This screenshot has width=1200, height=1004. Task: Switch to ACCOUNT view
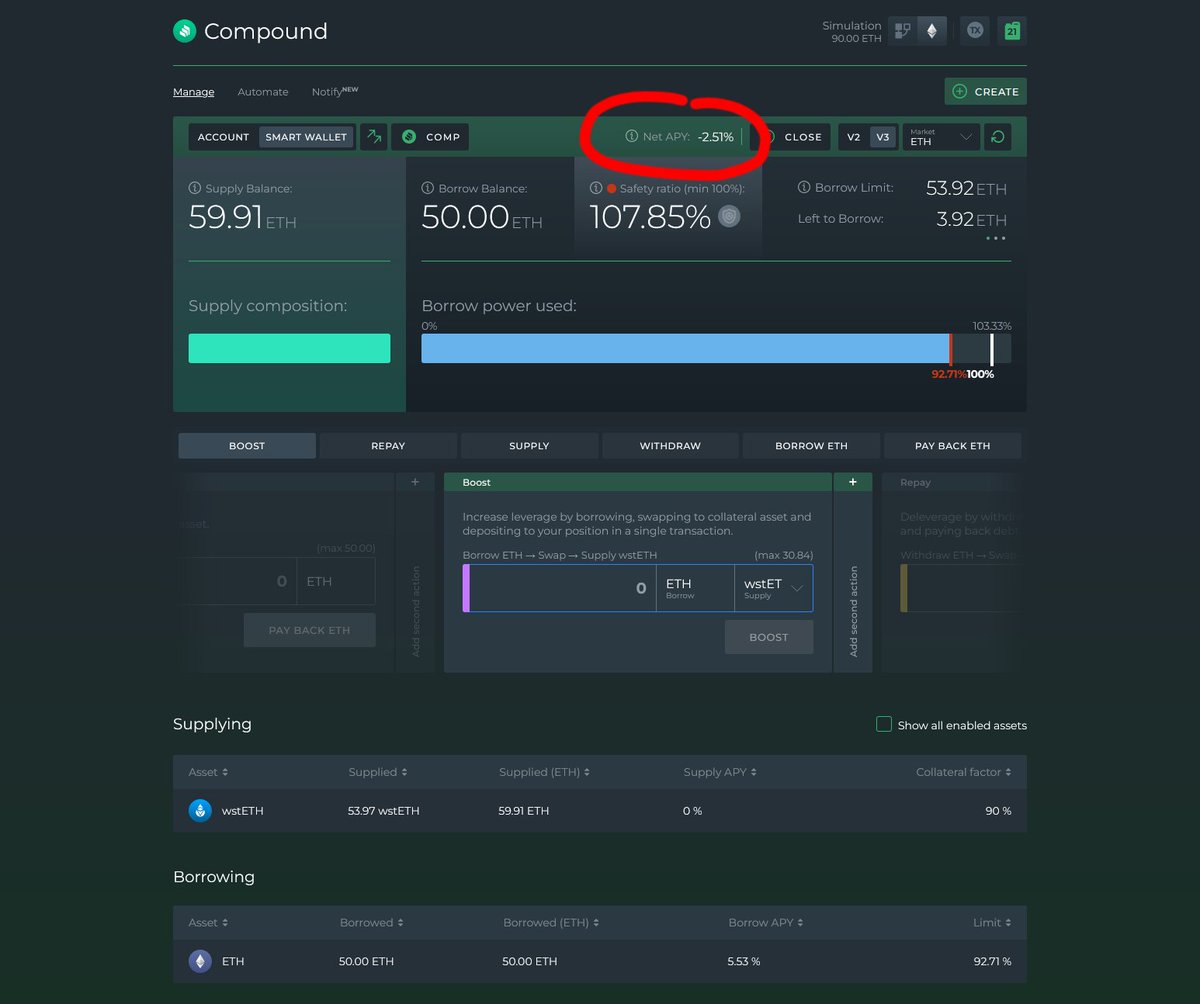coord(223,137)
